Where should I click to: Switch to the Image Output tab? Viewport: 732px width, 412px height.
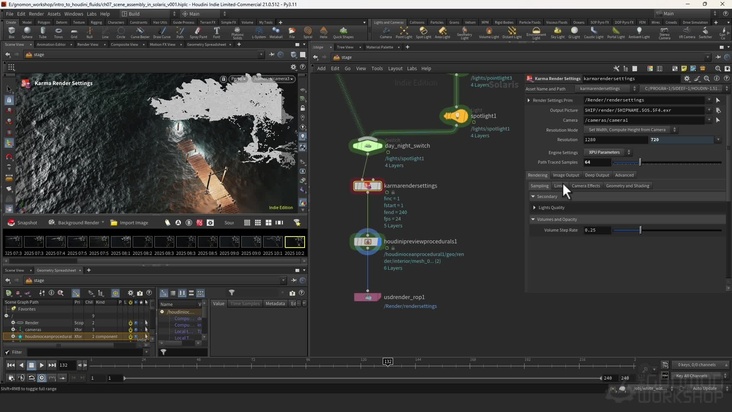coord(566,175)
